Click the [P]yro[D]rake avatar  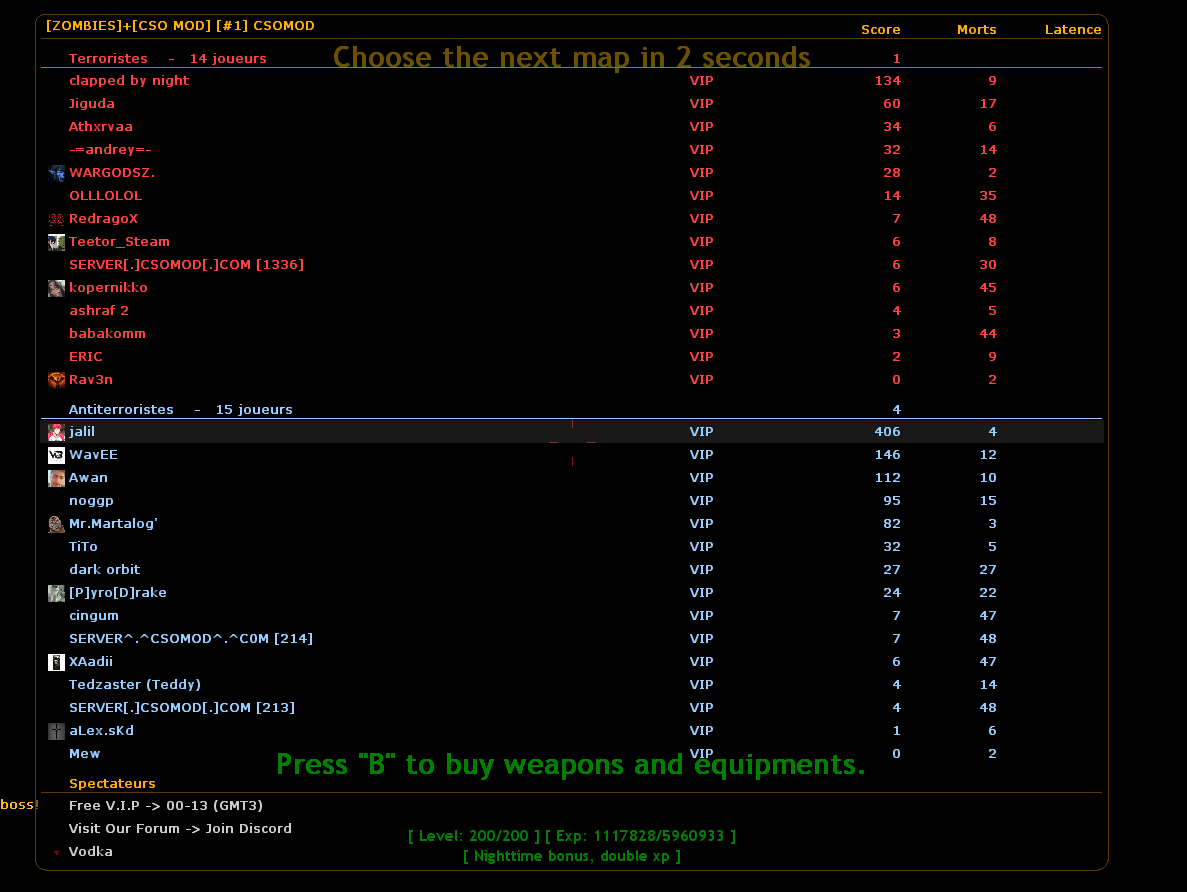click(x=56, y=593)
